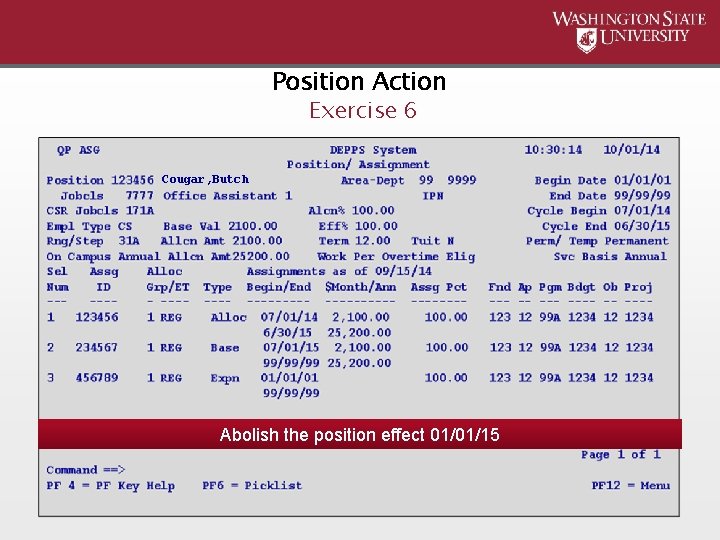Click the End Date 99/99/99 header value

(x=642, y=196)
